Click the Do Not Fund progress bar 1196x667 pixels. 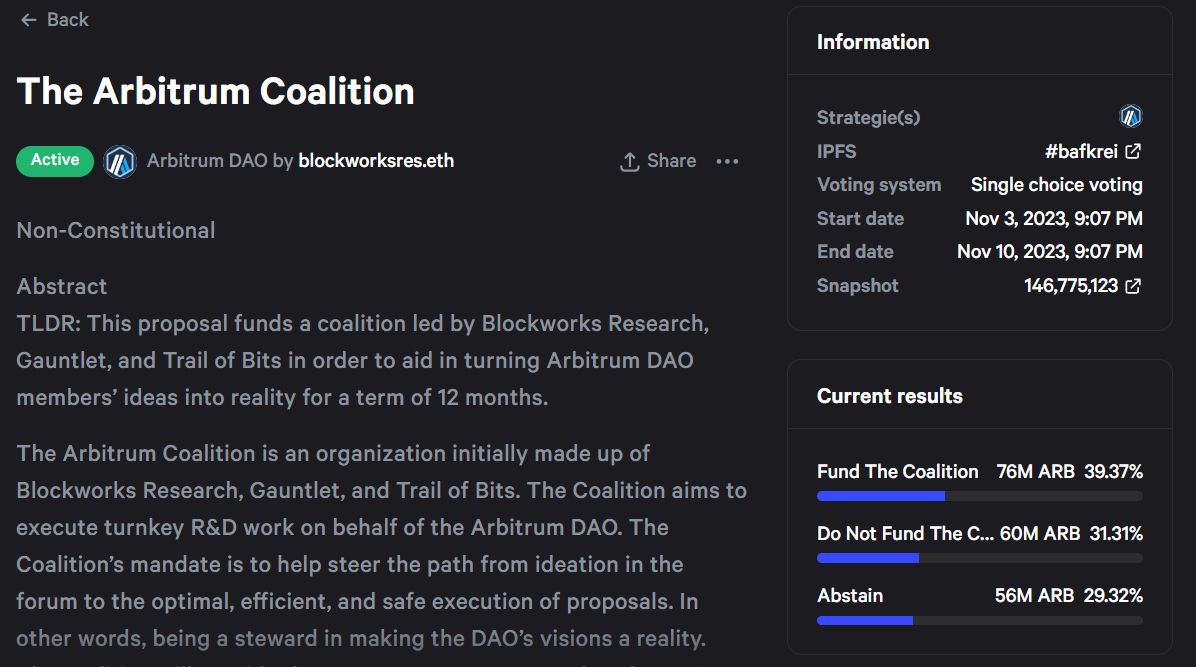pos(979,558)
